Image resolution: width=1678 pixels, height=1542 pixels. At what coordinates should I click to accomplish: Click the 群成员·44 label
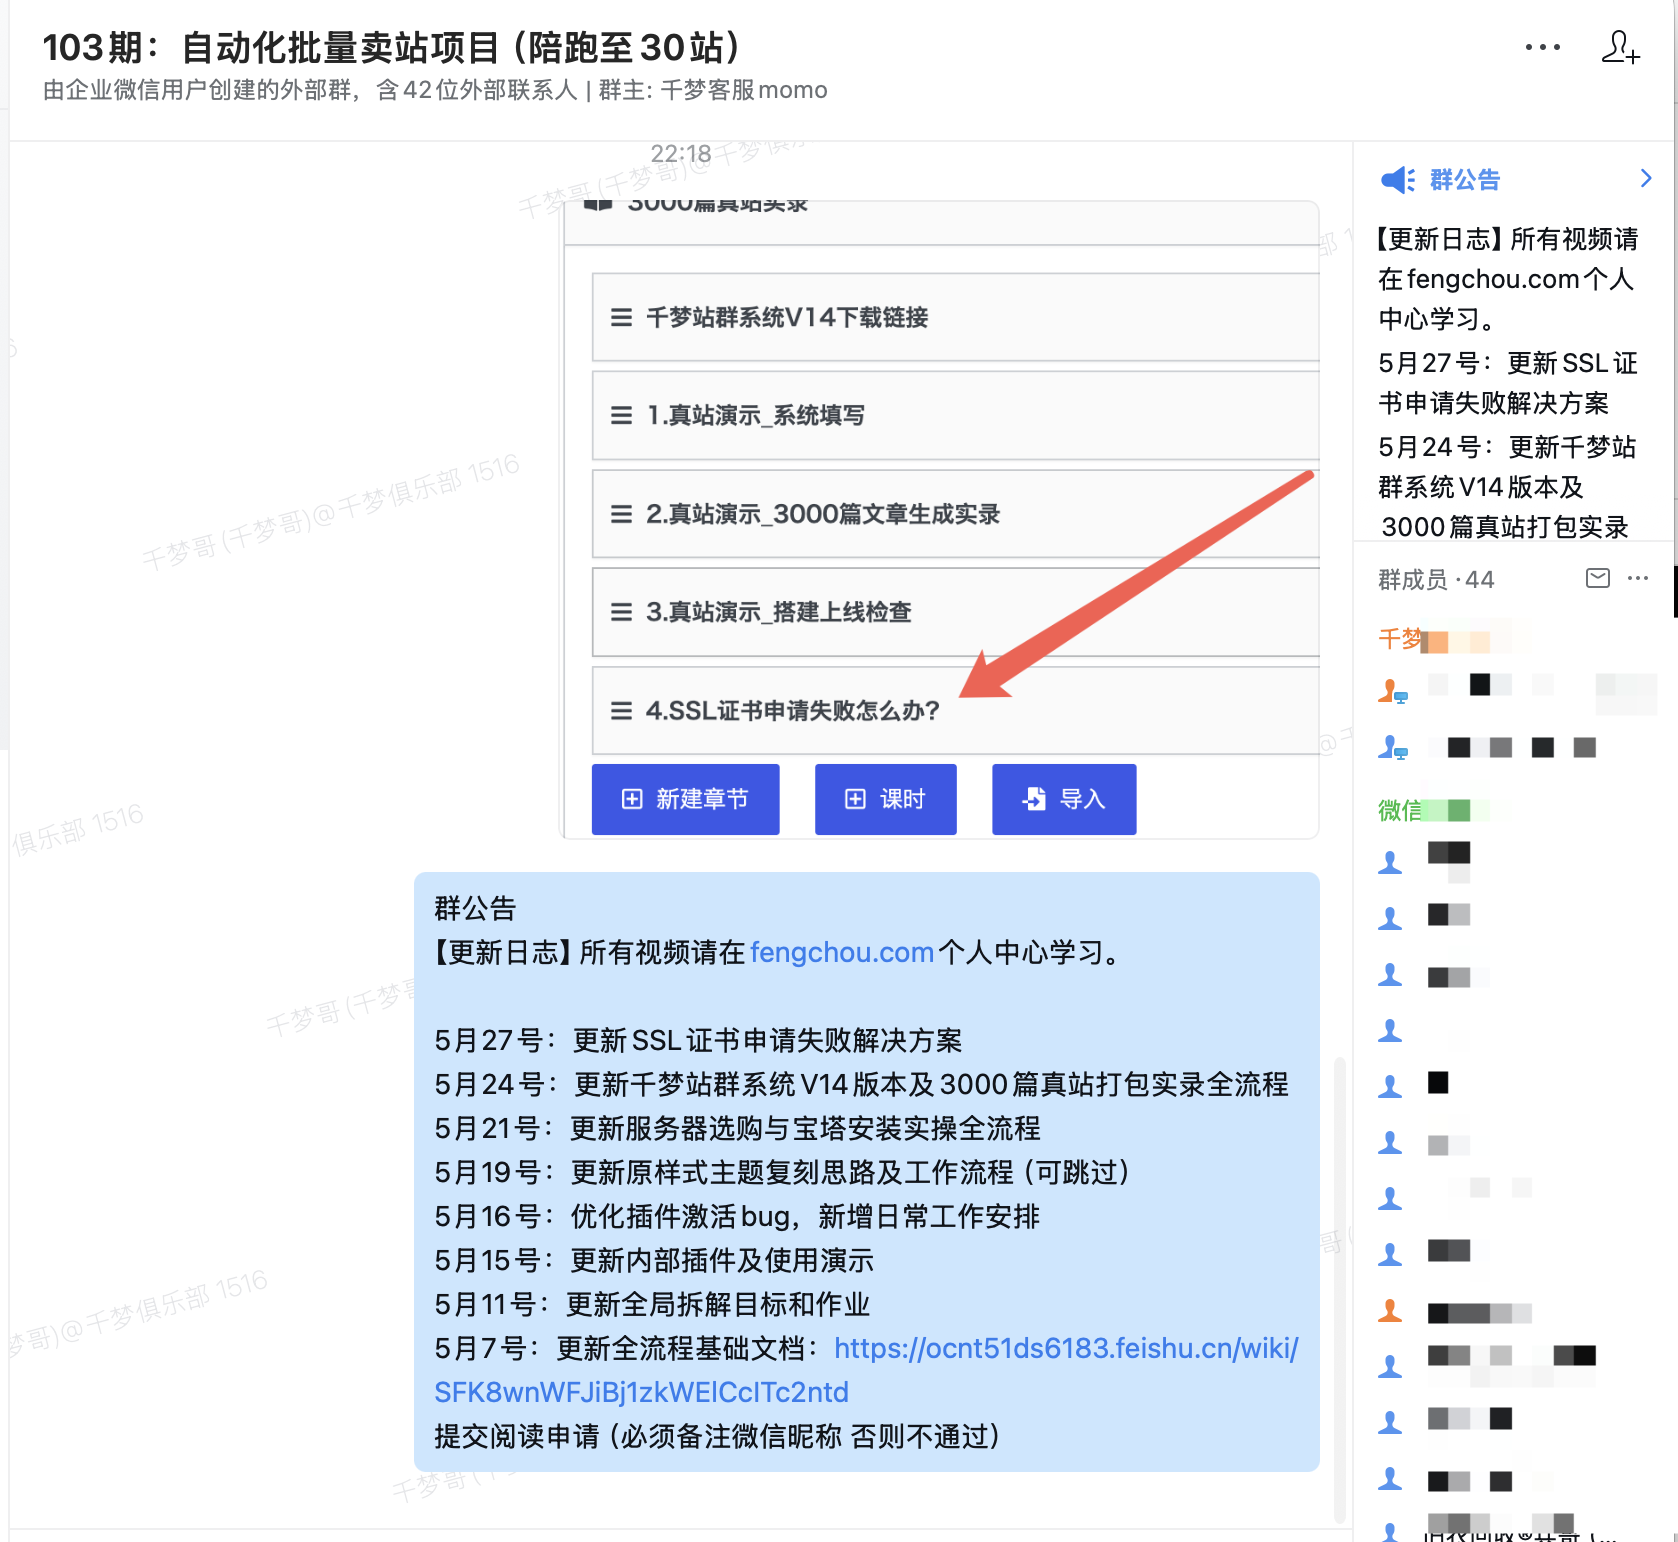pyautogui.click(x=1436, y=579)
